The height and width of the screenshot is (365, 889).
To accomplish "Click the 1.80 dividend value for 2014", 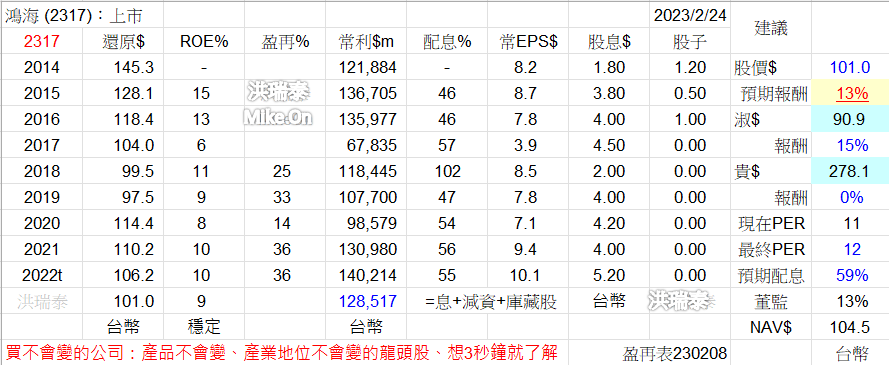I will click(x=609, y=67).
